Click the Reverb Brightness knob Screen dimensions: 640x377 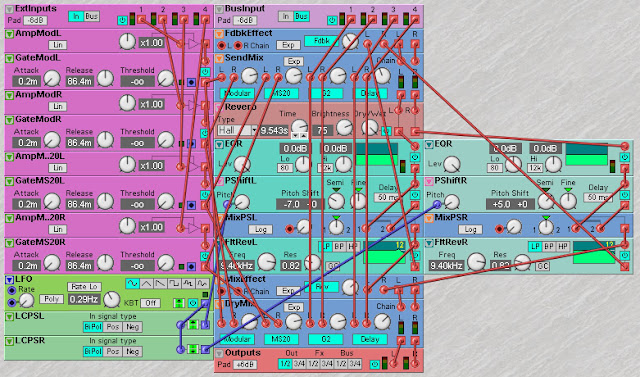click(x=344, y=128)
